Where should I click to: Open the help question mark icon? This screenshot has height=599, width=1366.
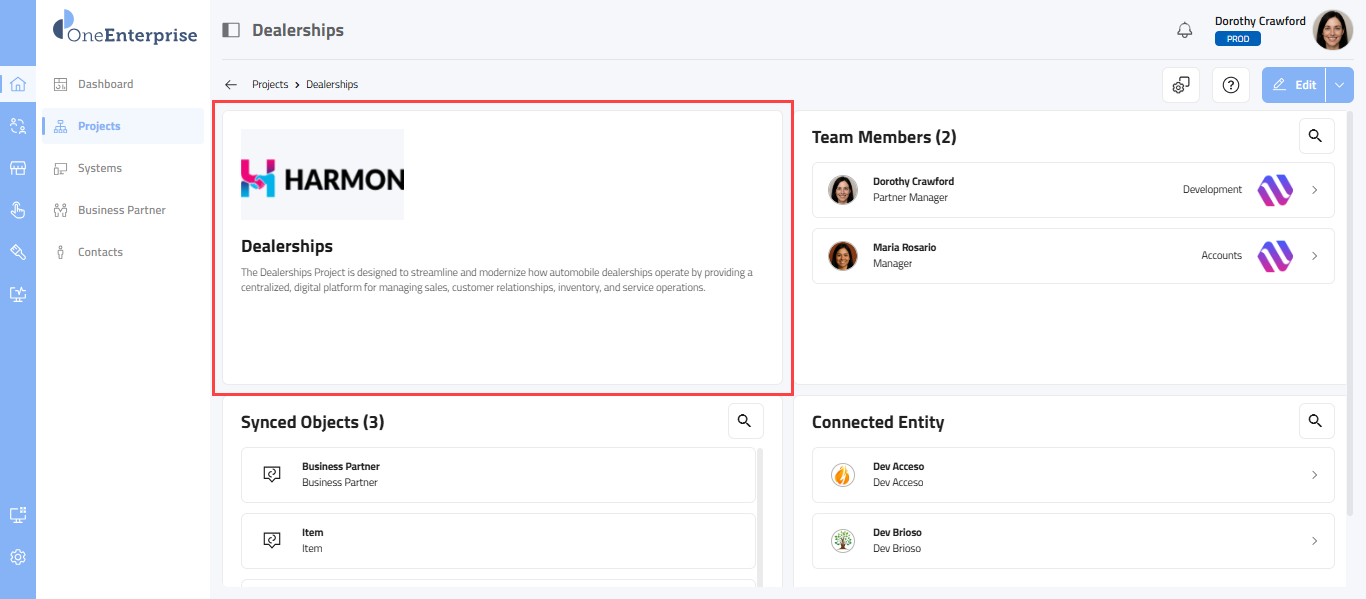pyautogui.click(x=1230, y=85)
